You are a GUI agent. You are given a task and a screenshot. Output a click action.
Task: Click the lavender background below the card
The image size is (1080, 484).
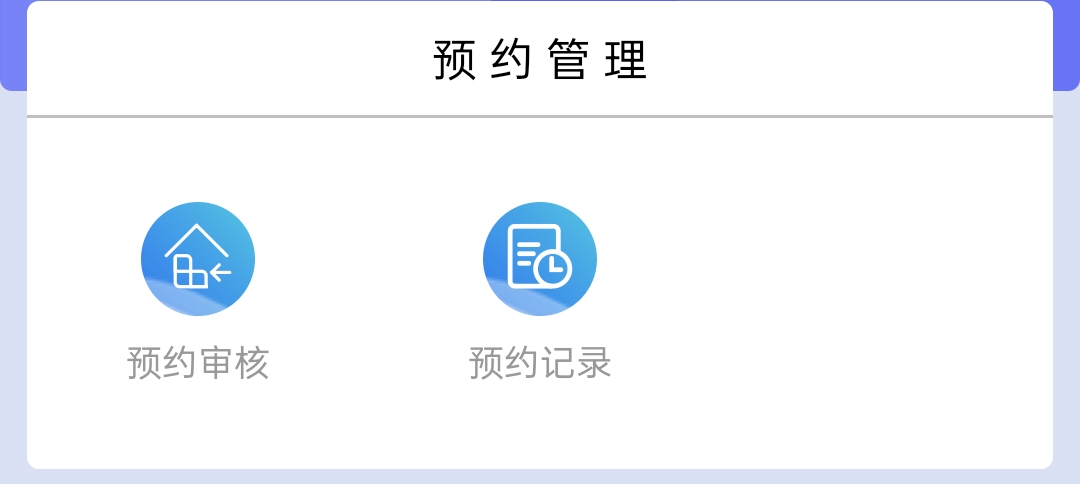pyautogui.click(x=540, y=477)
